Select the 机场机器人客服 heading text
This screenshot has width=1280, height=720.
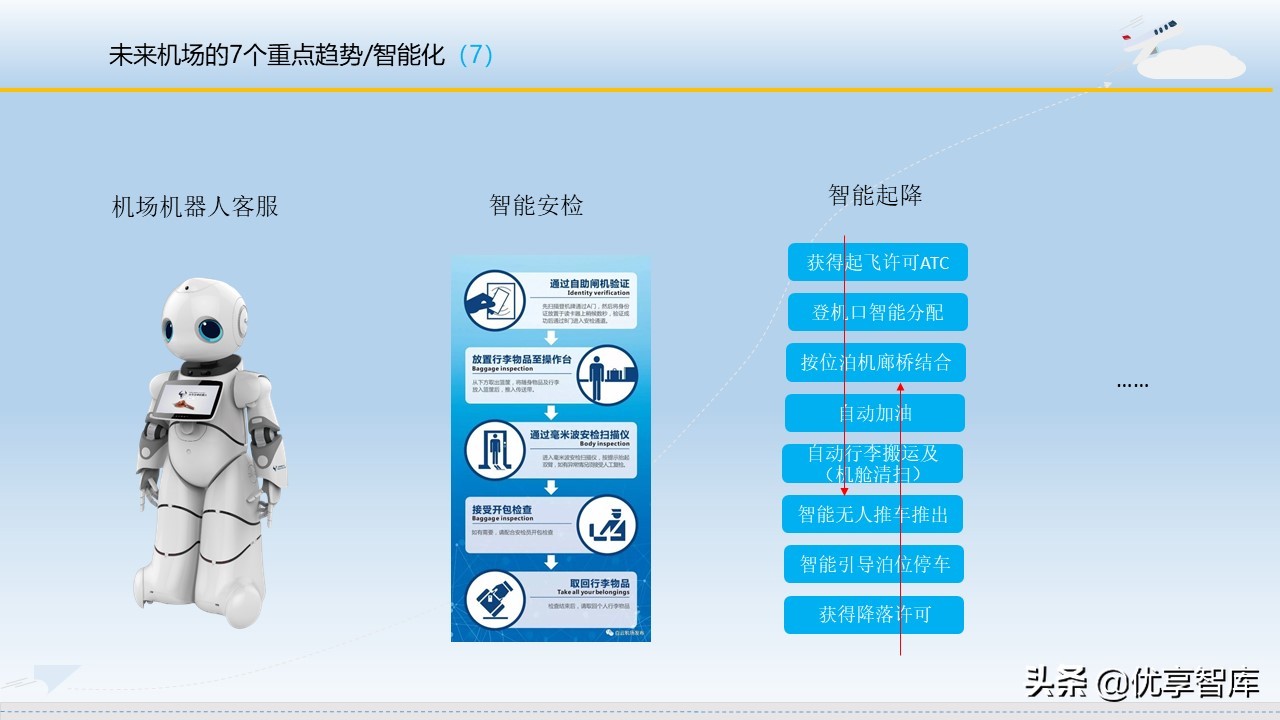tap(195, 208)
